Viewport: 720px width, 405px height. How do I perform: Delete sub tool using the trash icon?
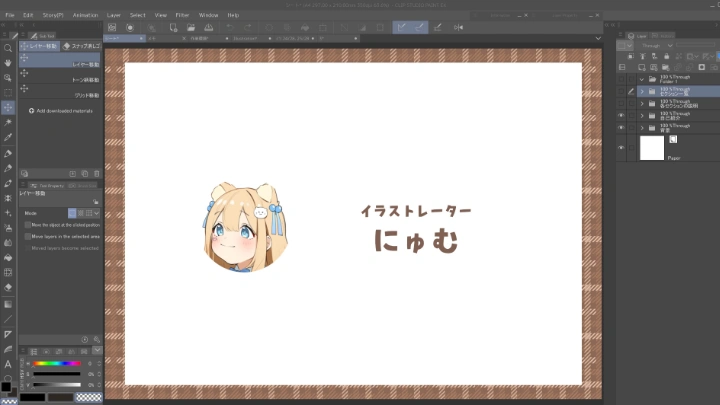[x=96, y=174]
